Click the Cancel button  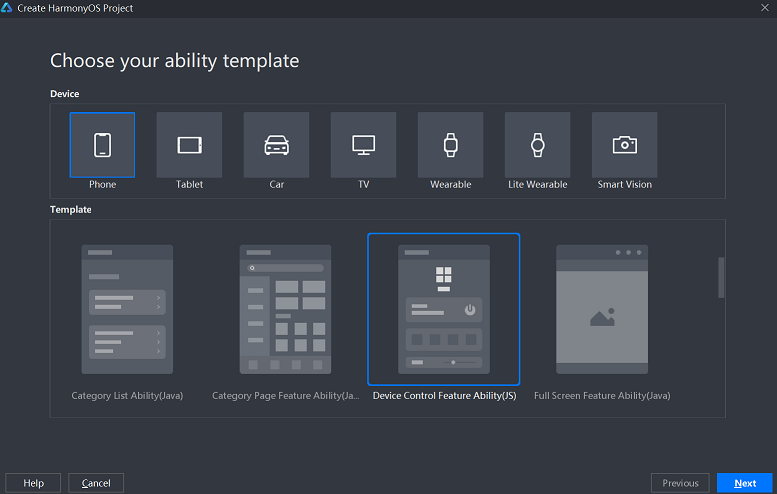[x=96, y=483]
